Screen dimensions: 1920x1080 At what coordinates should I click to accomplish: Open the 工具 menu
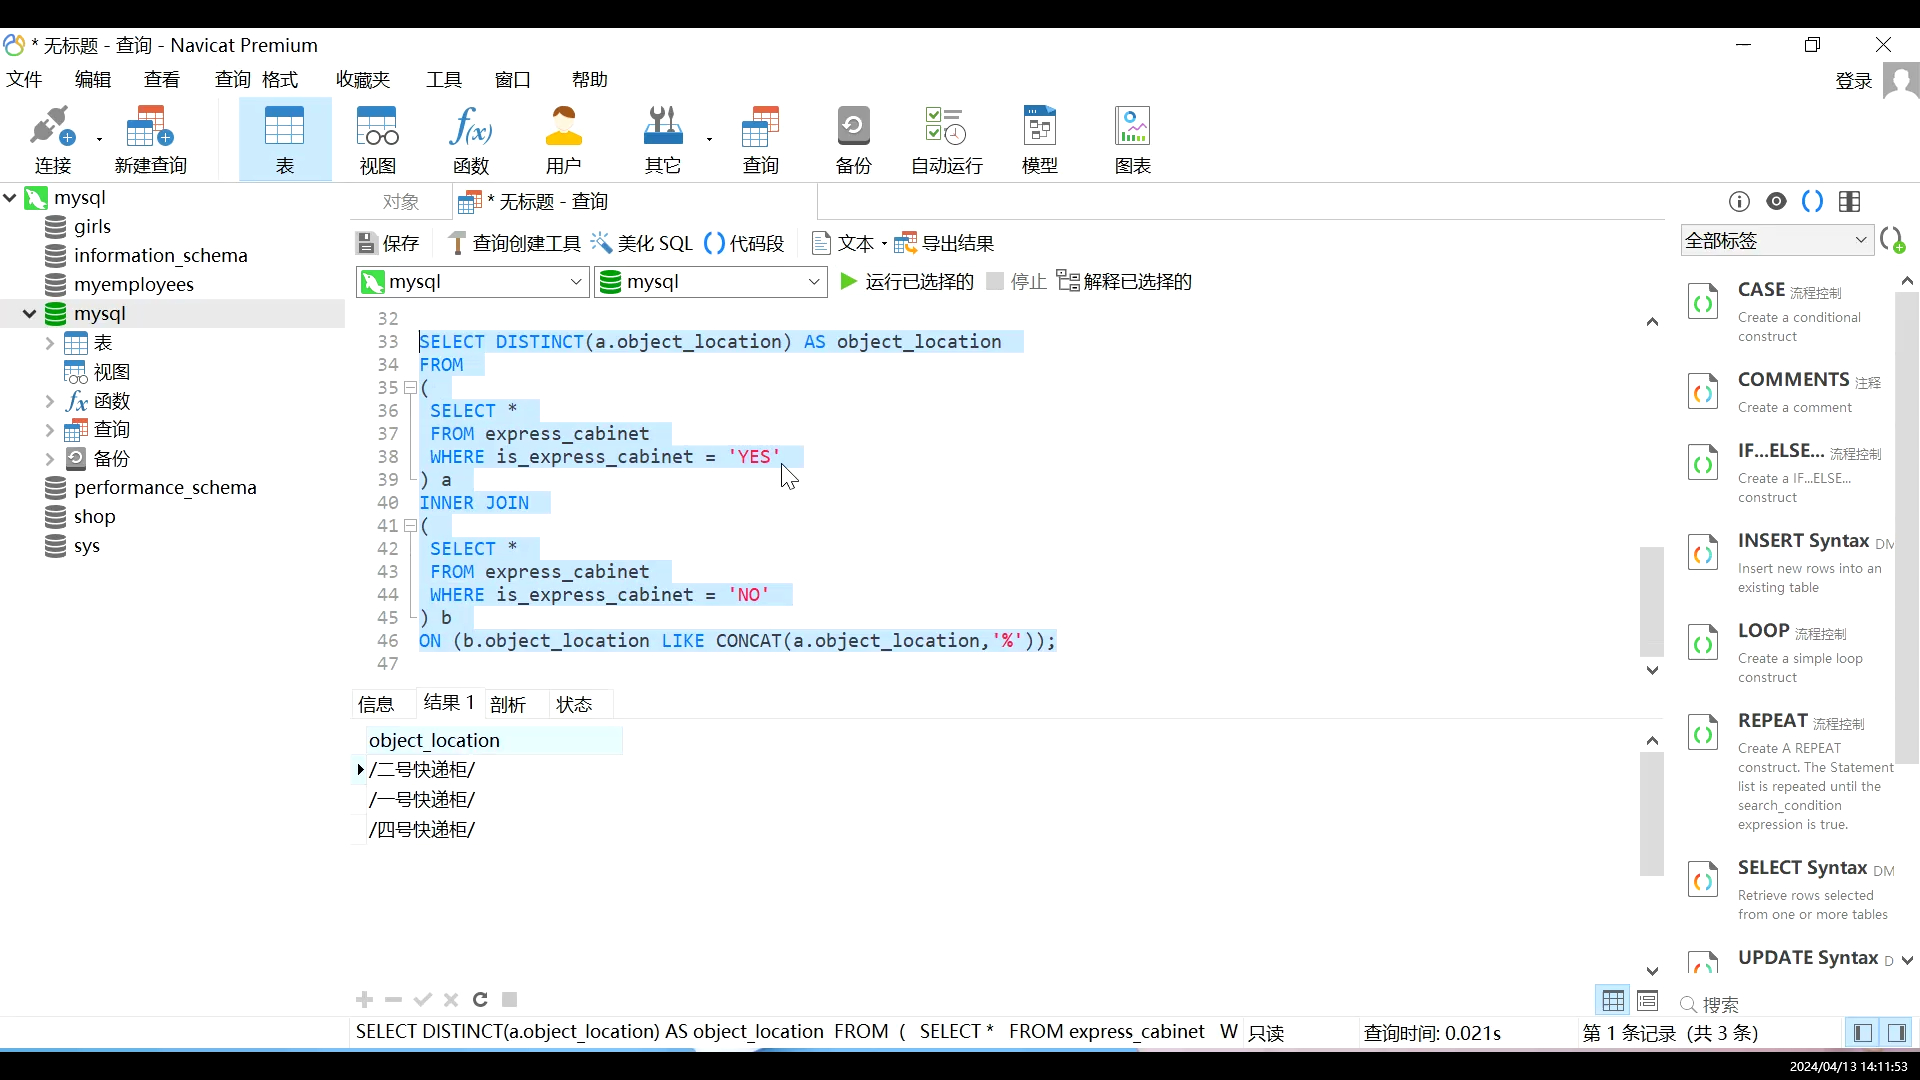pyautogui.click(x=444, y=79)
